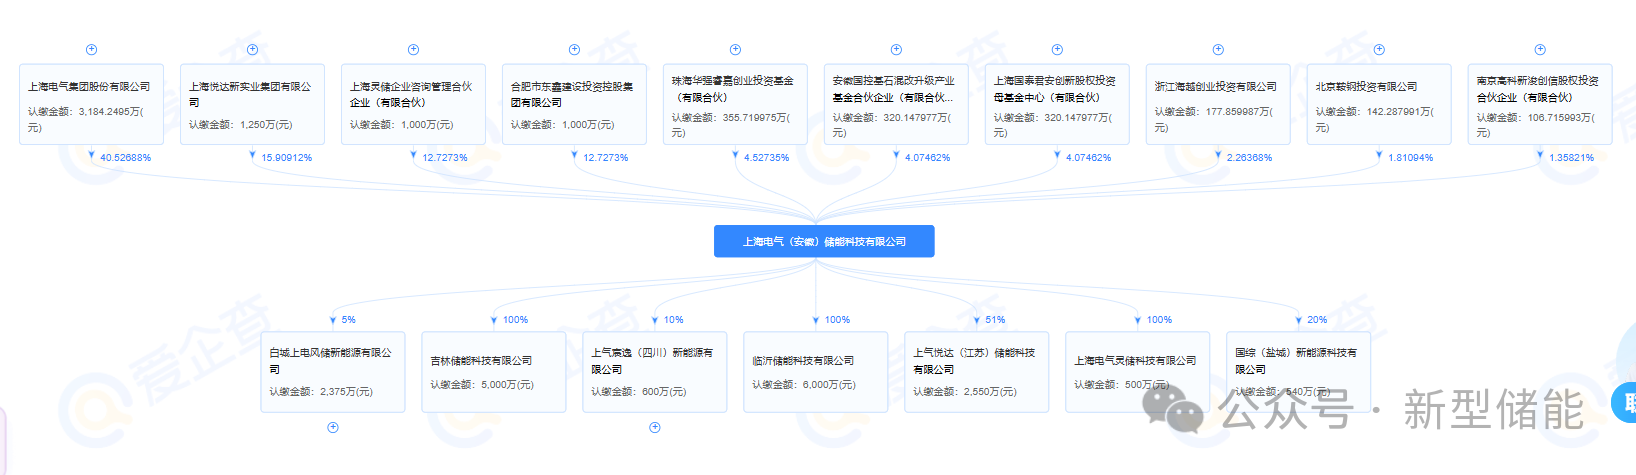Click plus icon above 北京鞍钢投资有限公司
The image size is (1636, 475).
tap(1379, 50)
